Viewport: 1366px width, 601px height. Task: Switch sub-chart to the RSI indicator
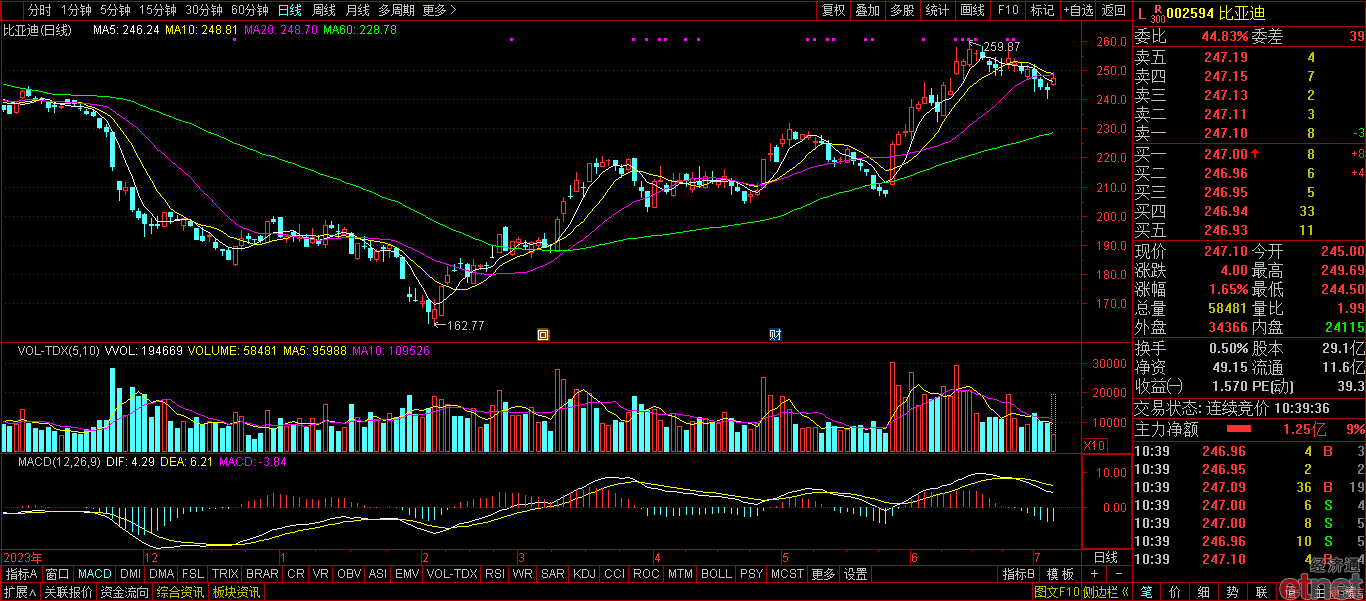pos(495,574)
